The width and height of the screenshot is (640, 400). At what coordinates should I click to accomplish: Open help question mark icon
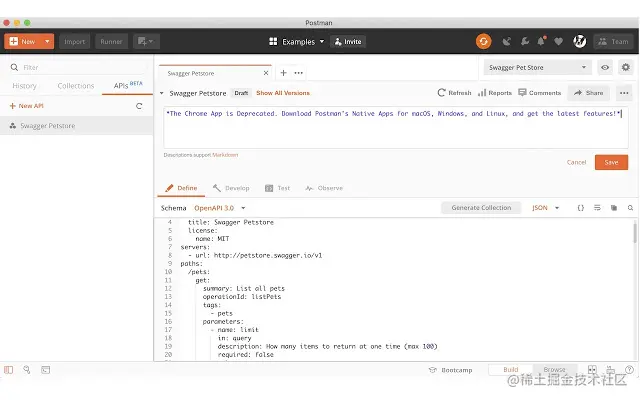pos(629,369)
